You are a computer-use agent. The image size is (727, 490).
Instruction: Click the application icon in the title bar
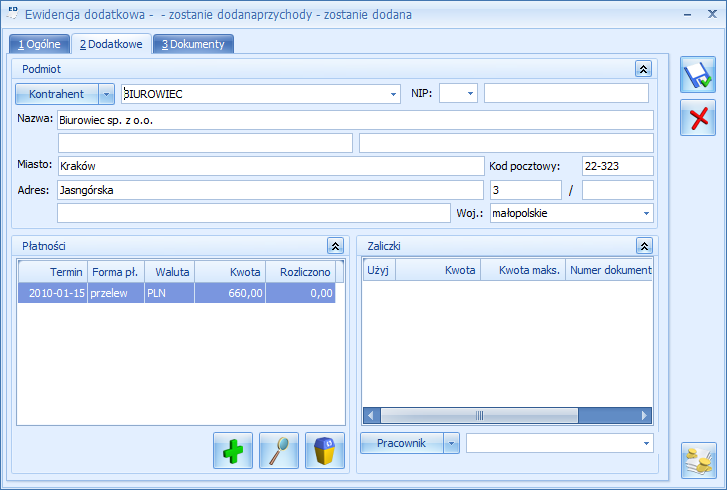click(x=12, y=13)
